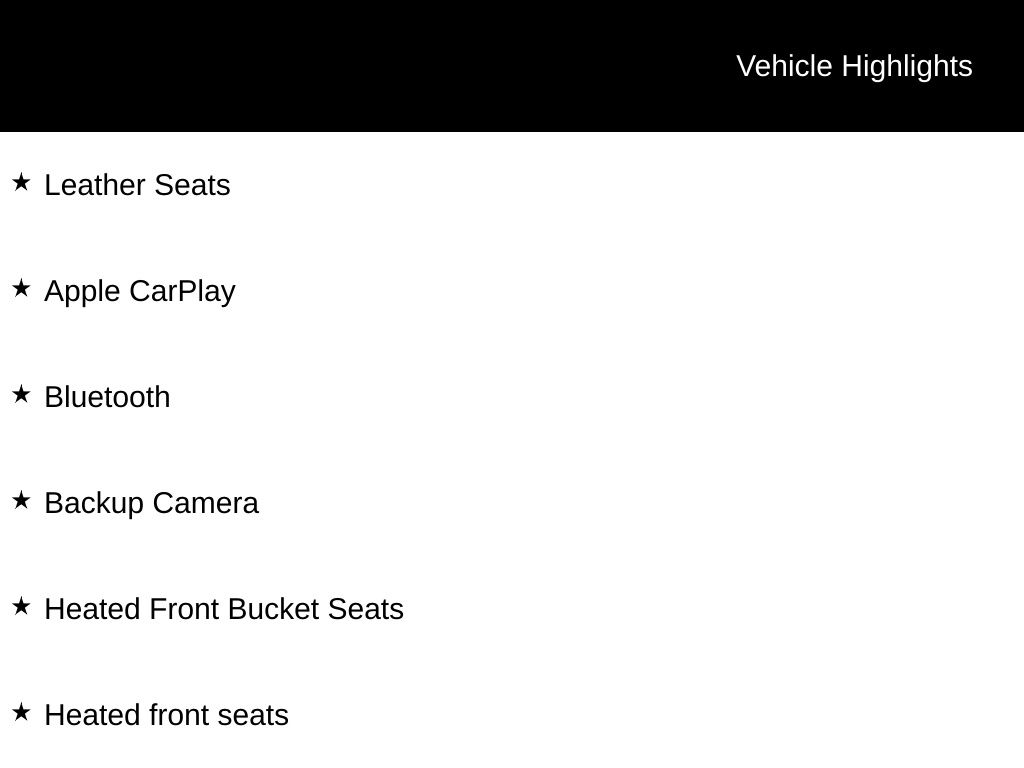Select the star bullet beside Bluetooth
Image resolution: width=1024 pixels, height=768 pixels.
pyautogui.click(x=21, y=394)
